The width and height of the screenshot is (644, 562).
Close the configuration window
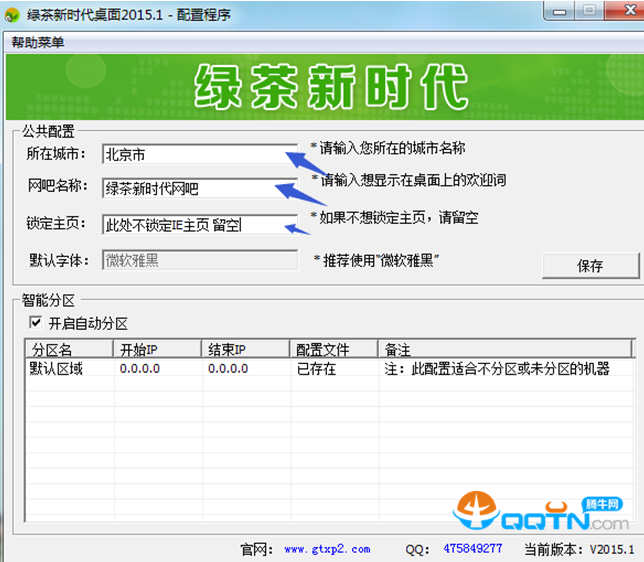[624, 10]
